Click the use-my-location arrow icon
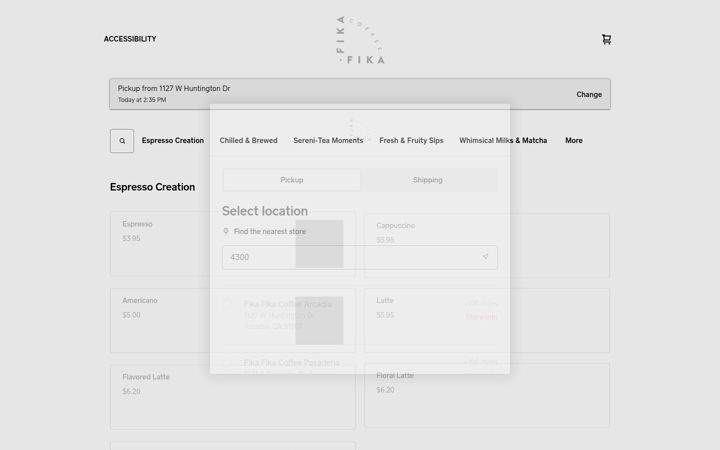This screenshot has height=450, width=720. click(x=485, y=257)
